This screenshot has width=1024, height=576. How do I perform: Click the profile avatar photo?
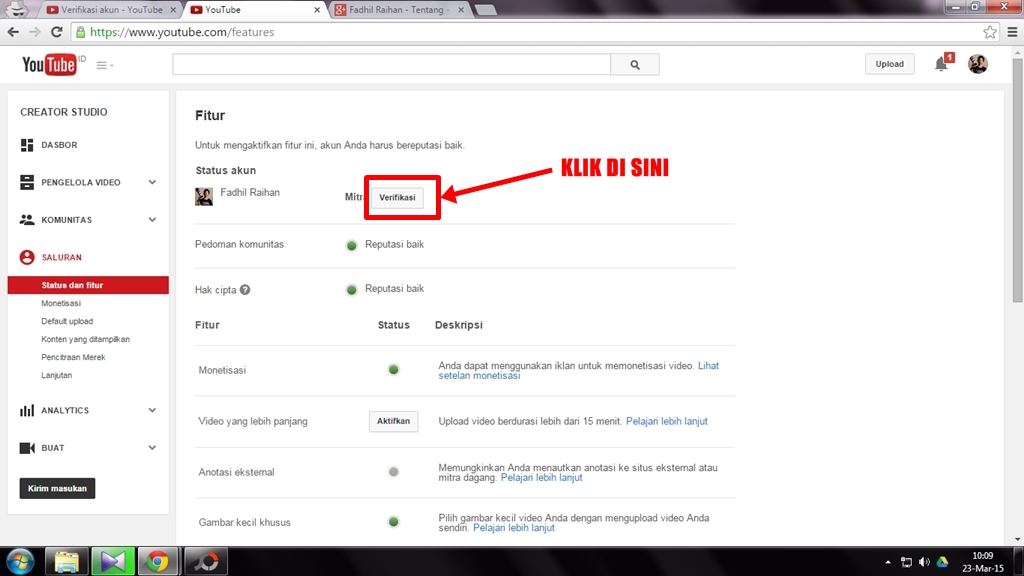click(977, 64)
